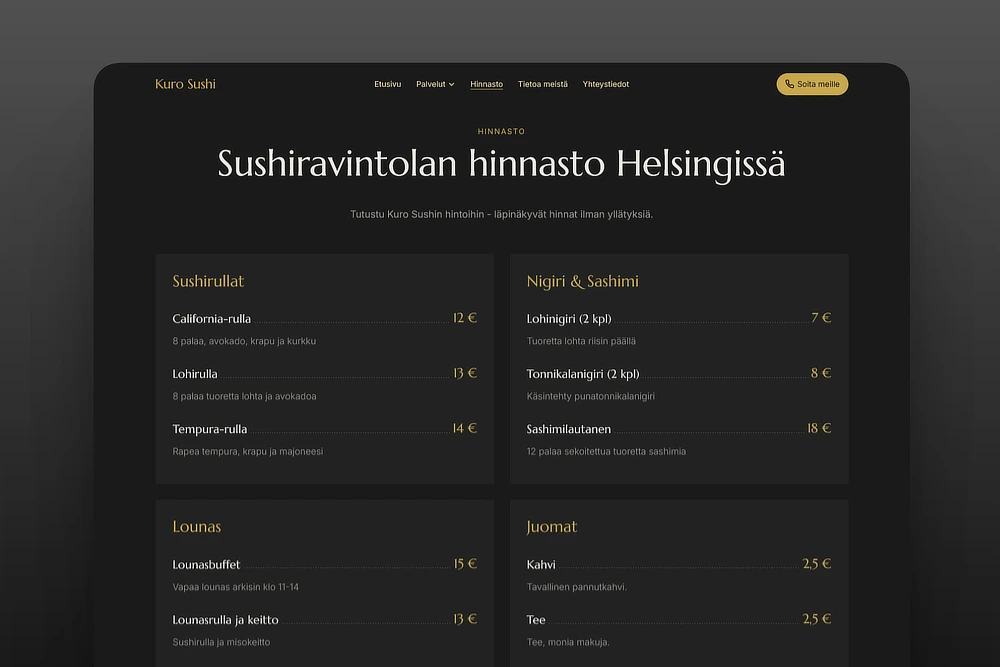
Task: Click description 8 palaa, avokado, krapu ja kurkku
Action: (x=244, y=341)
